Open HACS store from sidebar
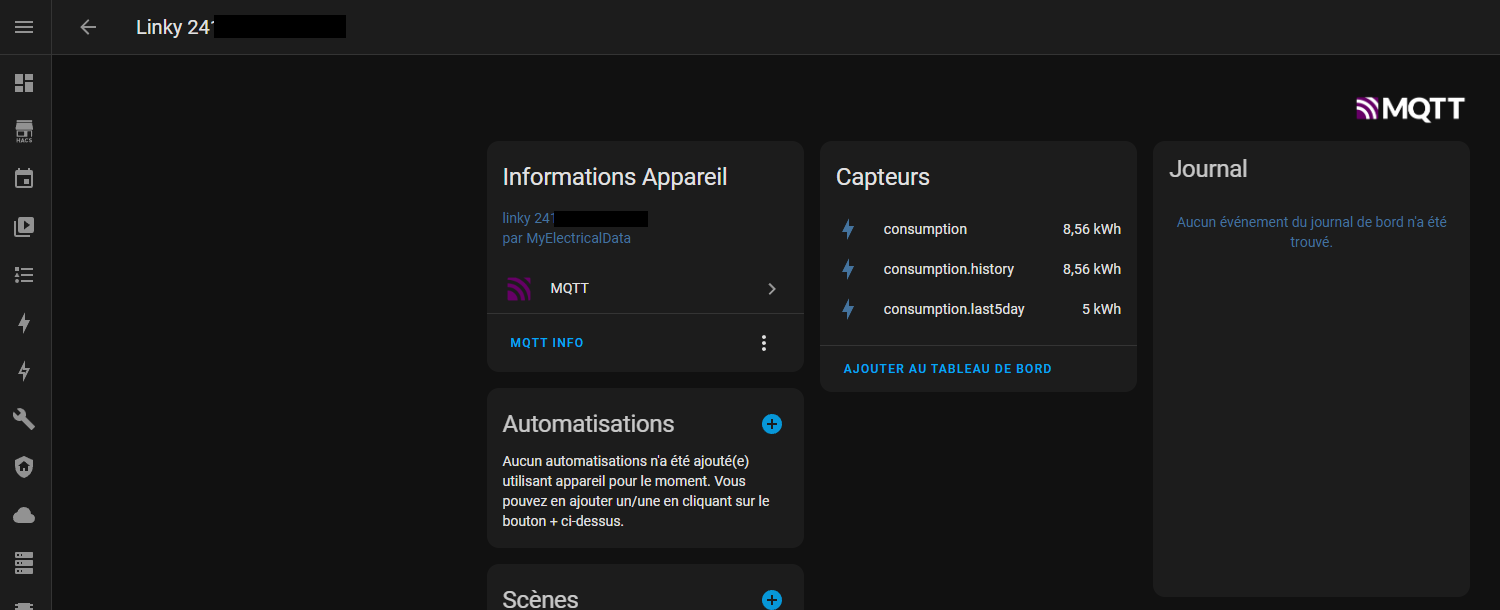Viewport: 1500px width, 610px height. coord(24,131)
